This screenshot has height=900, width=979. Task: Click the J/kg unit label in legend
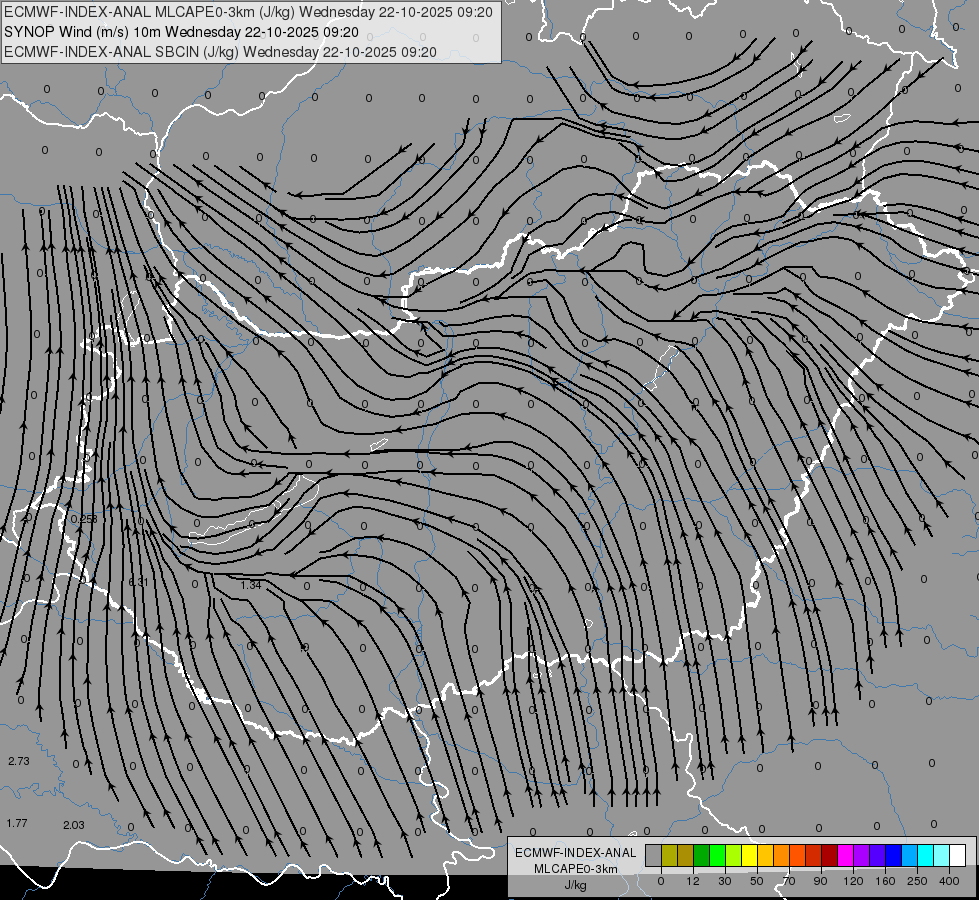click(x=575, y=885)
